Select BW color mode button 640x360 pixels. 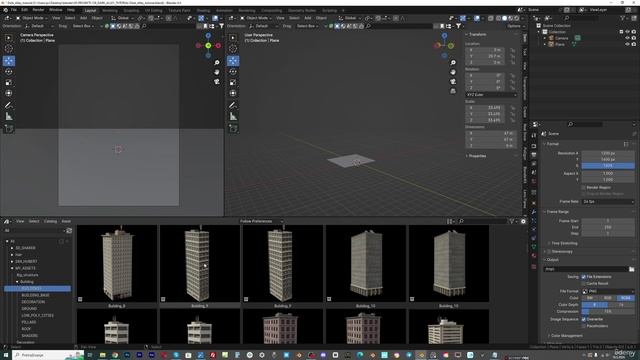590,298
